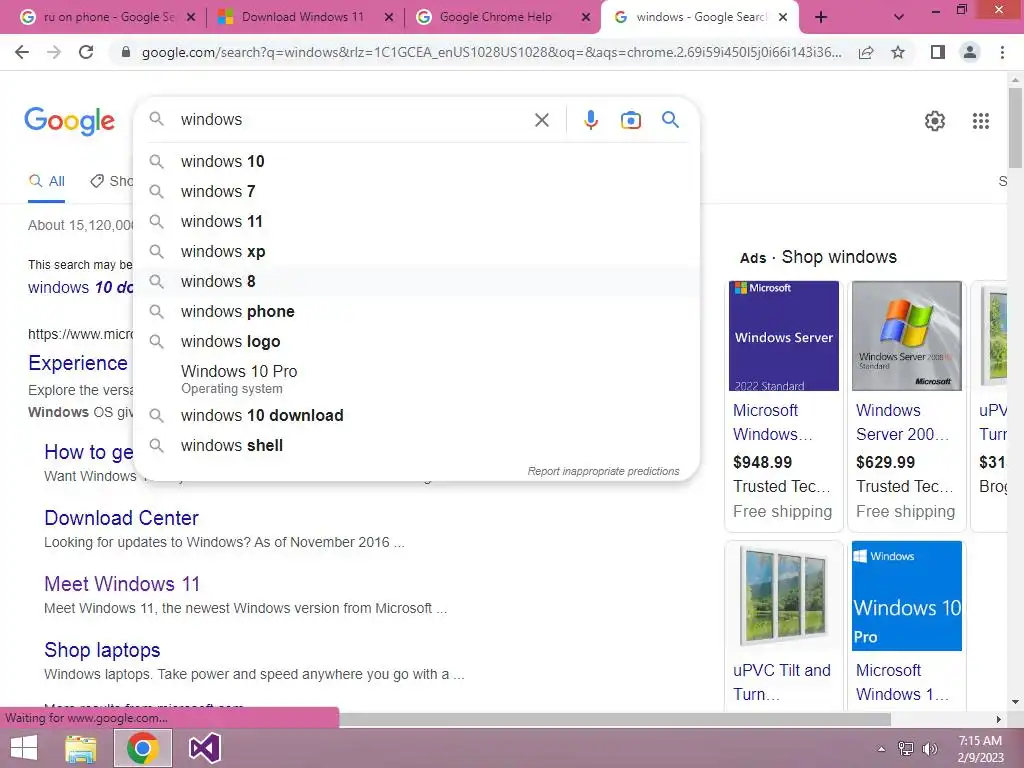Choose suggestion 'windows 10 download'
Image resolution: width=1024 pixels, height=768 pixels.
[416, 415]
